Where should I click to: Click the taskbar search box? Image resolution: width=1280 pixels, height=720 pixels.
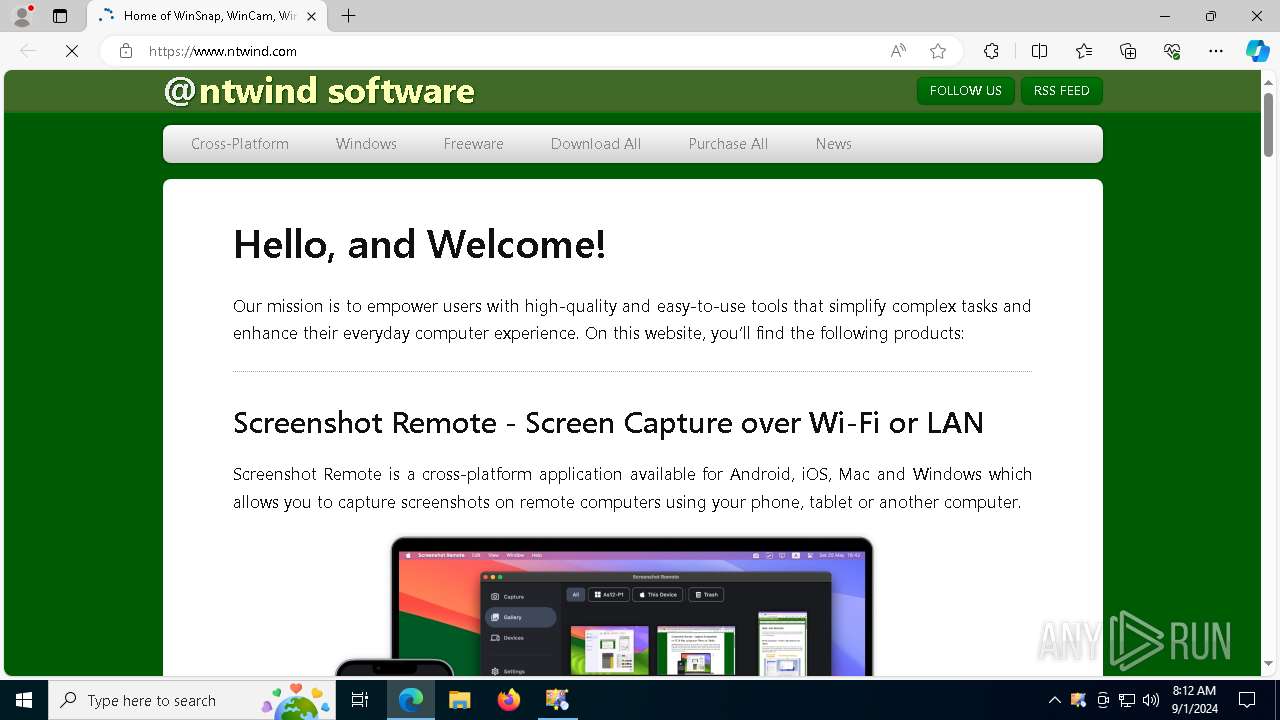coord(193,700)
